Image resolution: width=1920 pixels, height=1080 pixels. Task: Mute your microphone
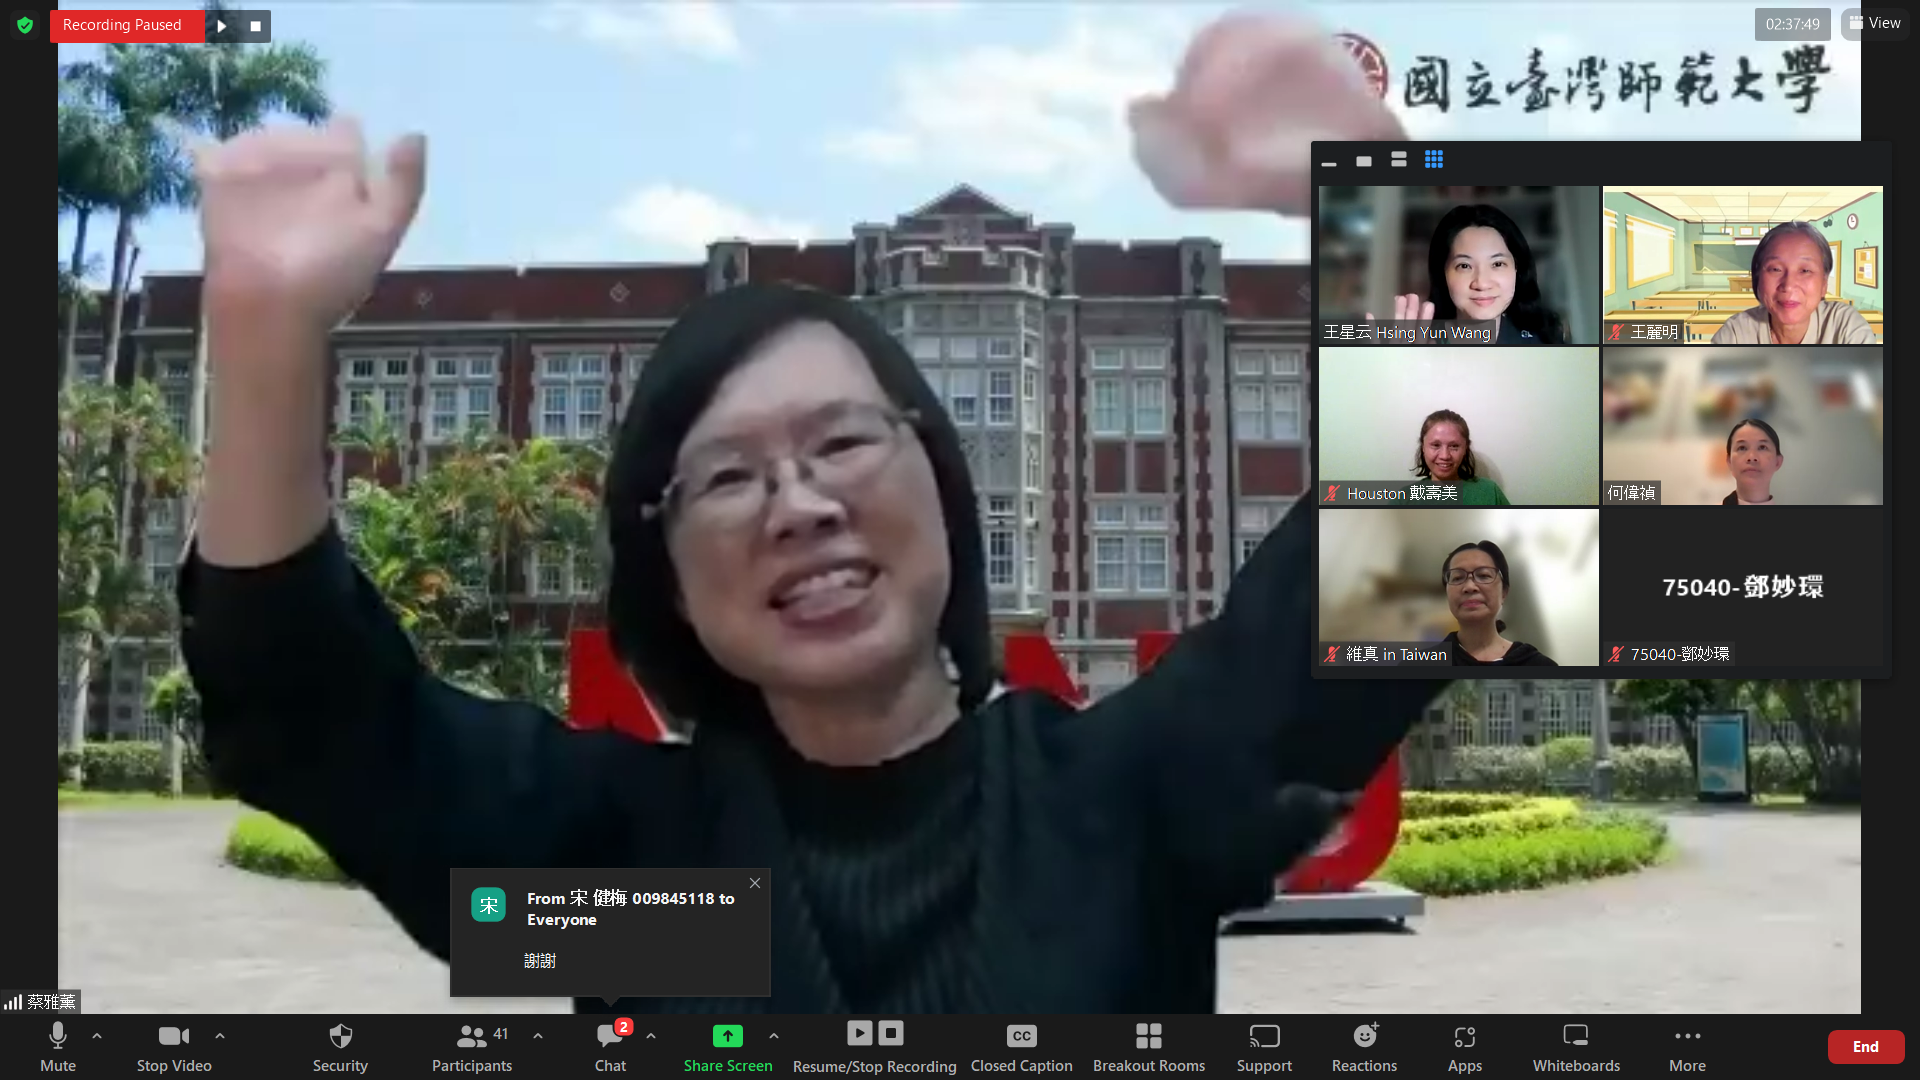click(57, 1045)
